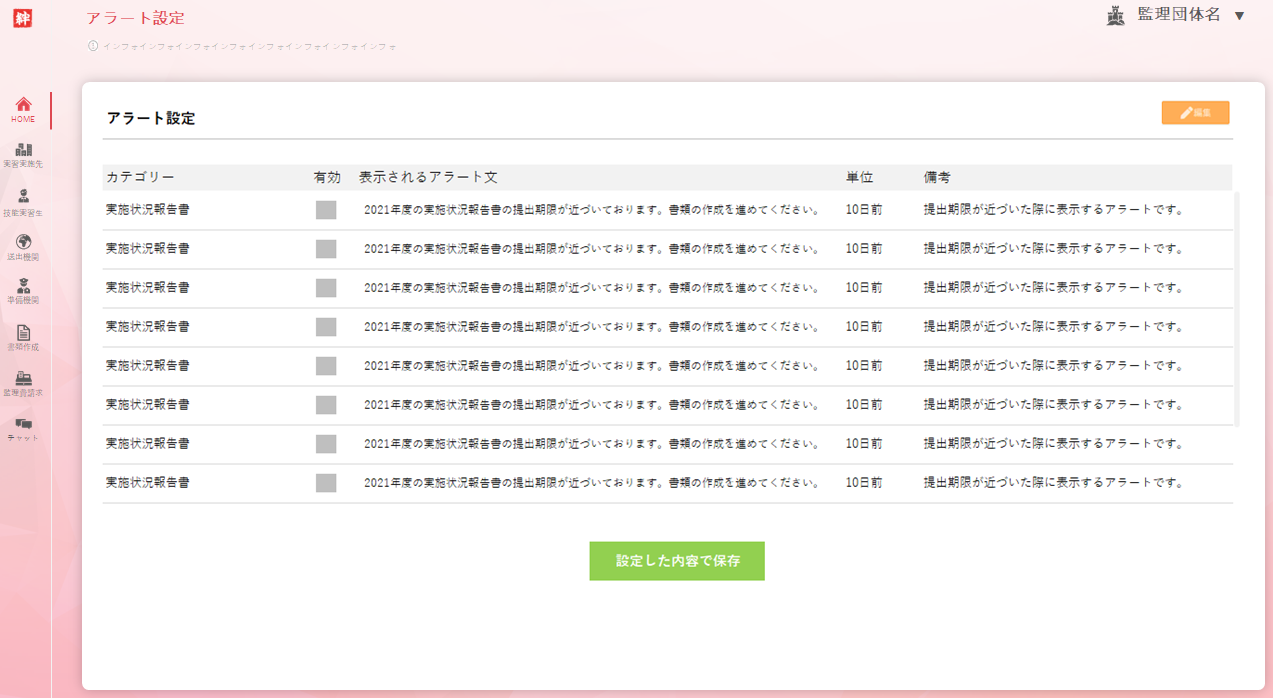
Task: Open 監理費請求 in the sidebar
Action: coord(24,379)
